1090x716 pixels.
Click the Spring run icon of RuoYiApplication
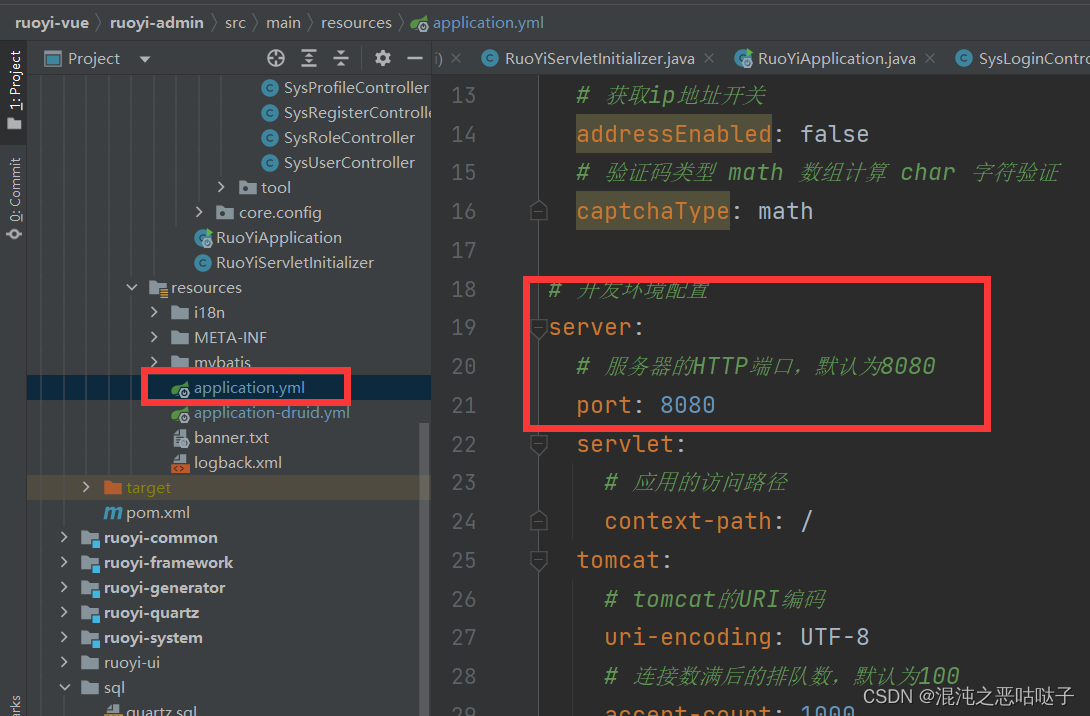pos(203,238)
